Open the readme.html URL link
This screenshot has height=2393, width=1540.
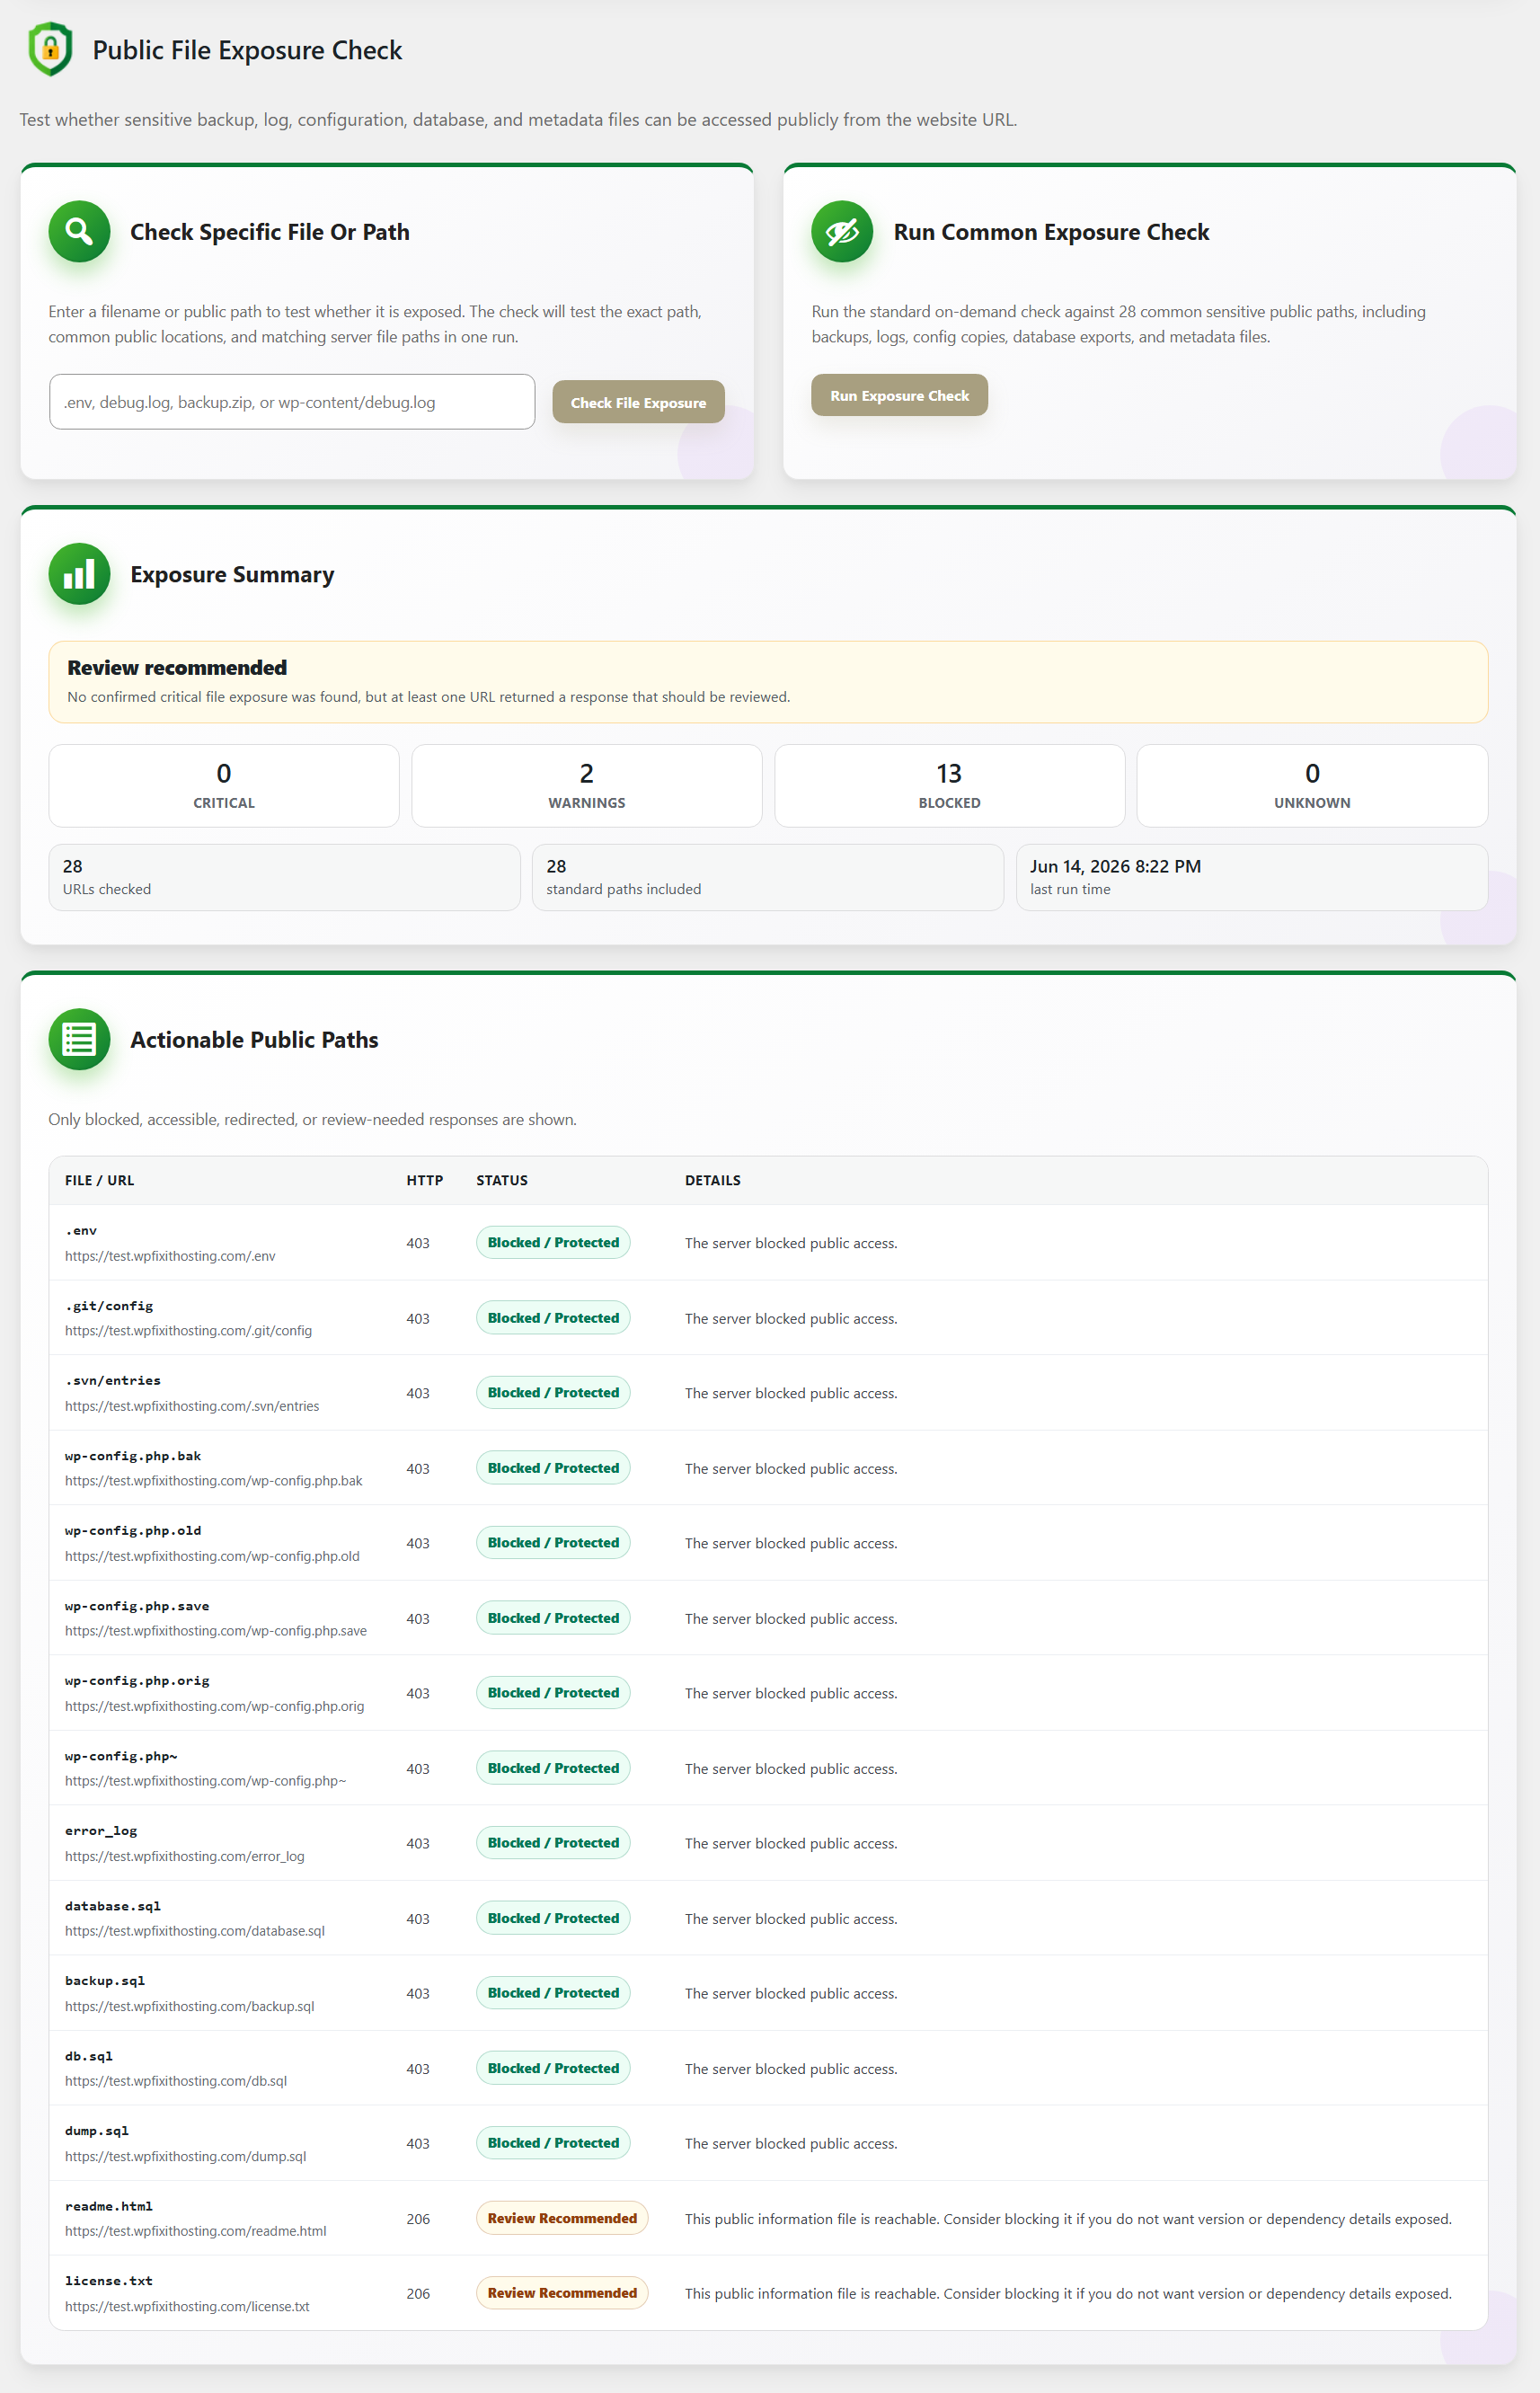pyautogui.click(x=196, y=2231)
